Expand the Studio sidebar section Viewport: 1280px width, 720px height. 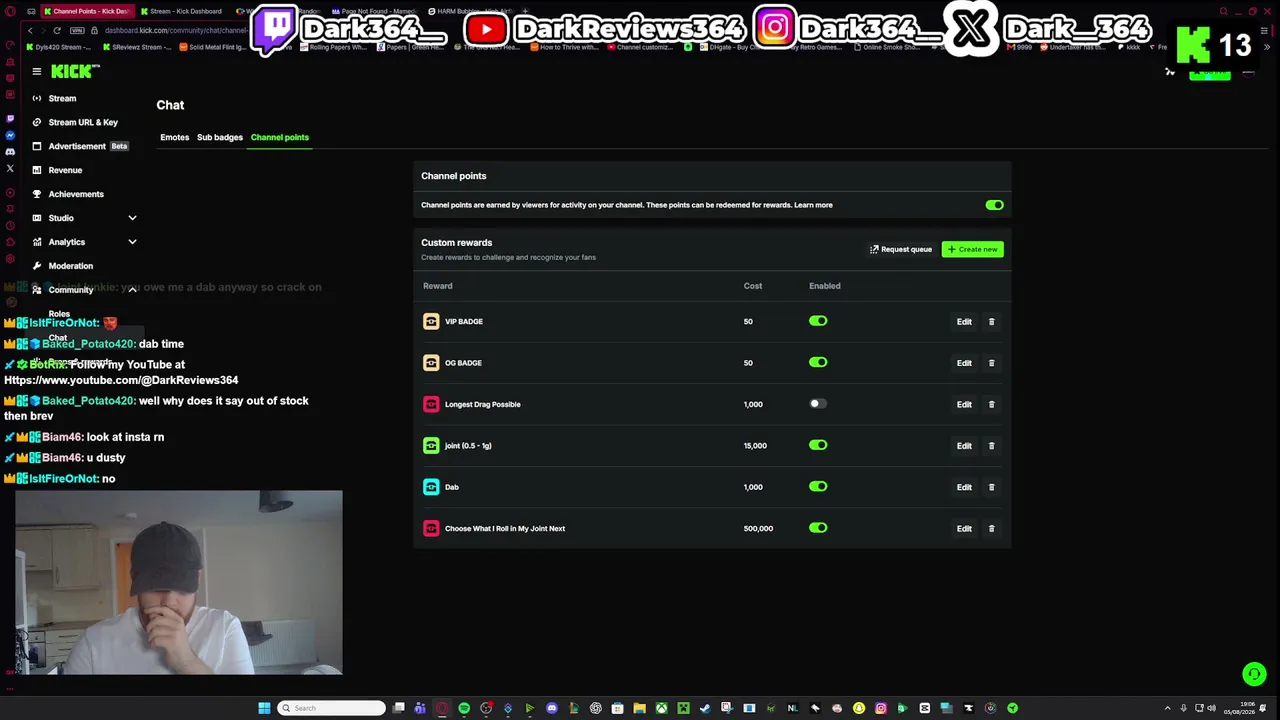pos(132,218)
